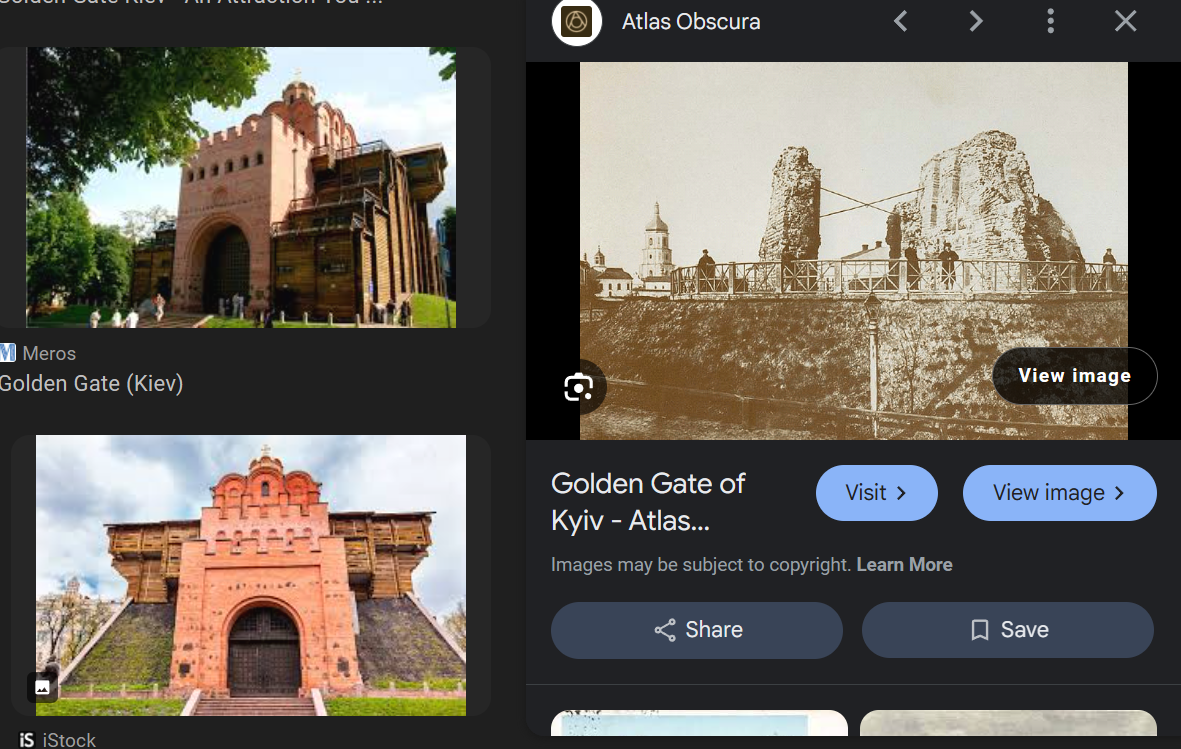Click the Meros favicon icon

click(8, 353)
